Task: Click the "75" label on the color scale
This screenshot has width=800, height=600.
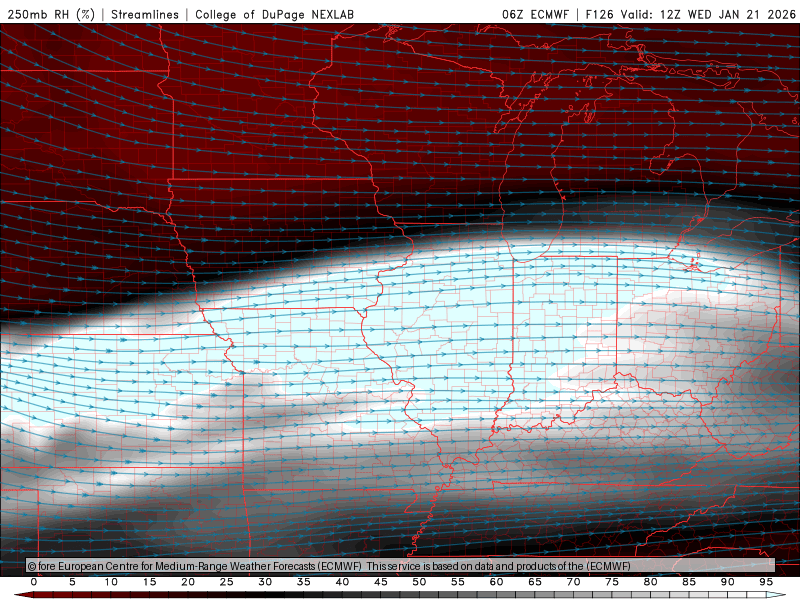Action: click(x=612, y=582)
